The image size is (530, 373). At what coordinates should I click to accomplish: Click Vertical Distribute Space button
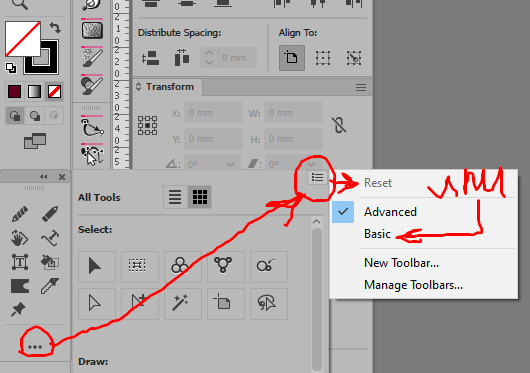[x=150, y=58]
